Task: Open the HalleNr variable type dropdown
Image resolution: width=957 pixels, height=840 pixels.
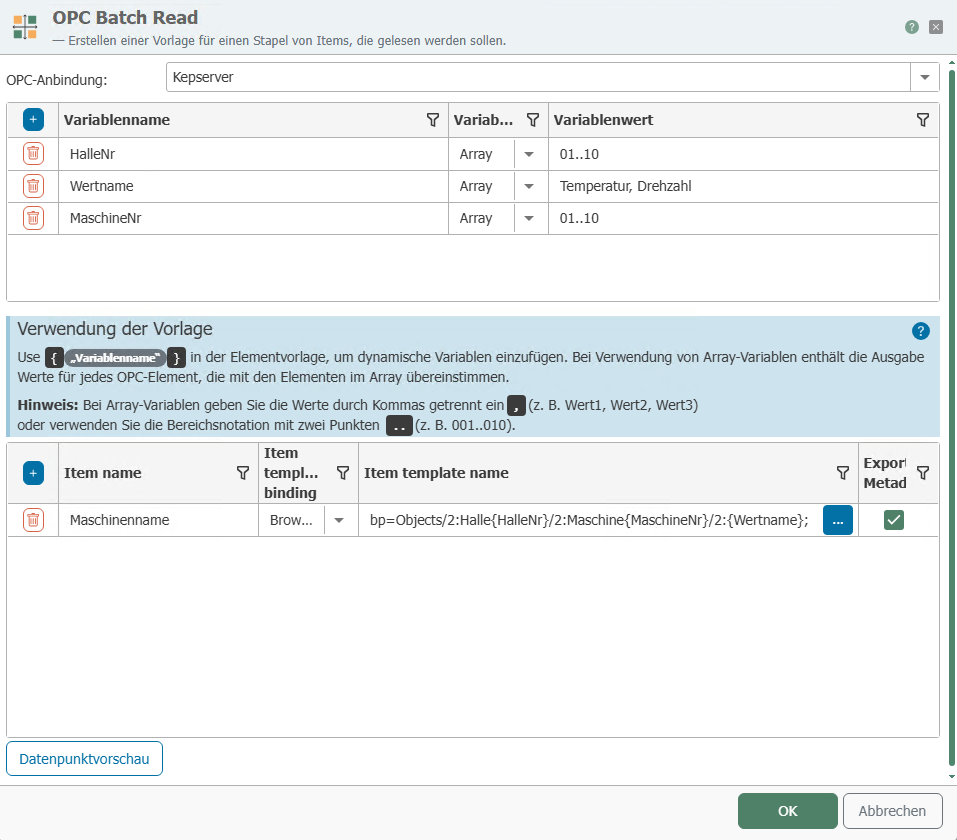Action: coord(530,154)
